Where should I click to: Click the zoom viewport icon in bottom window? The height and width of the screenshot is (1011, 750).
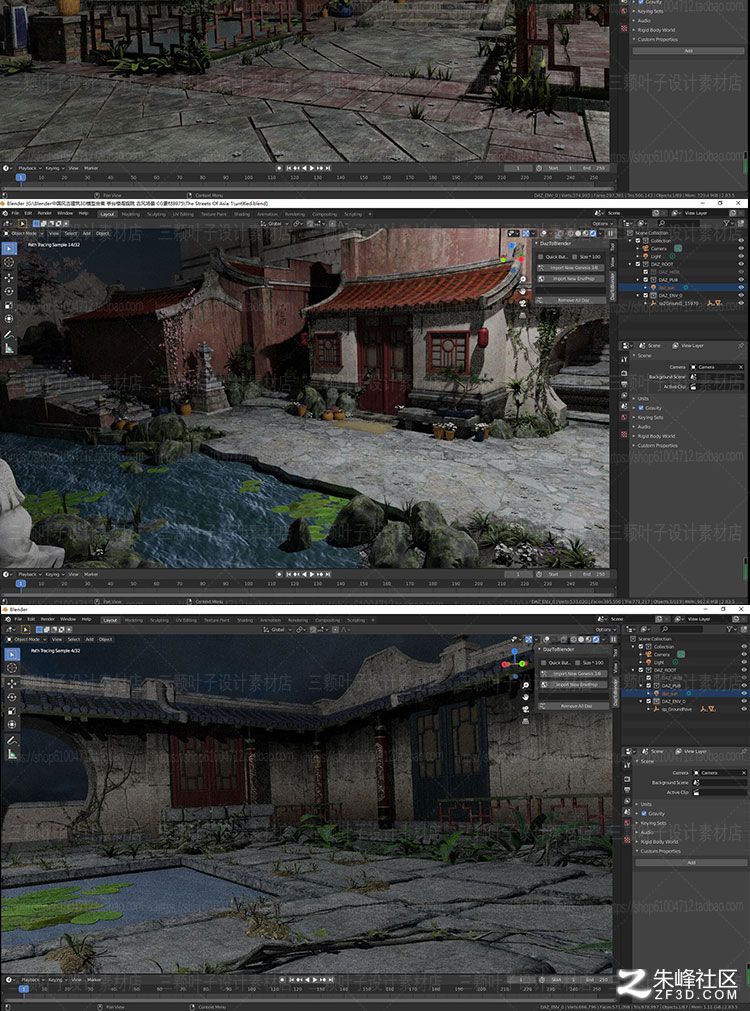click(526, 685)
